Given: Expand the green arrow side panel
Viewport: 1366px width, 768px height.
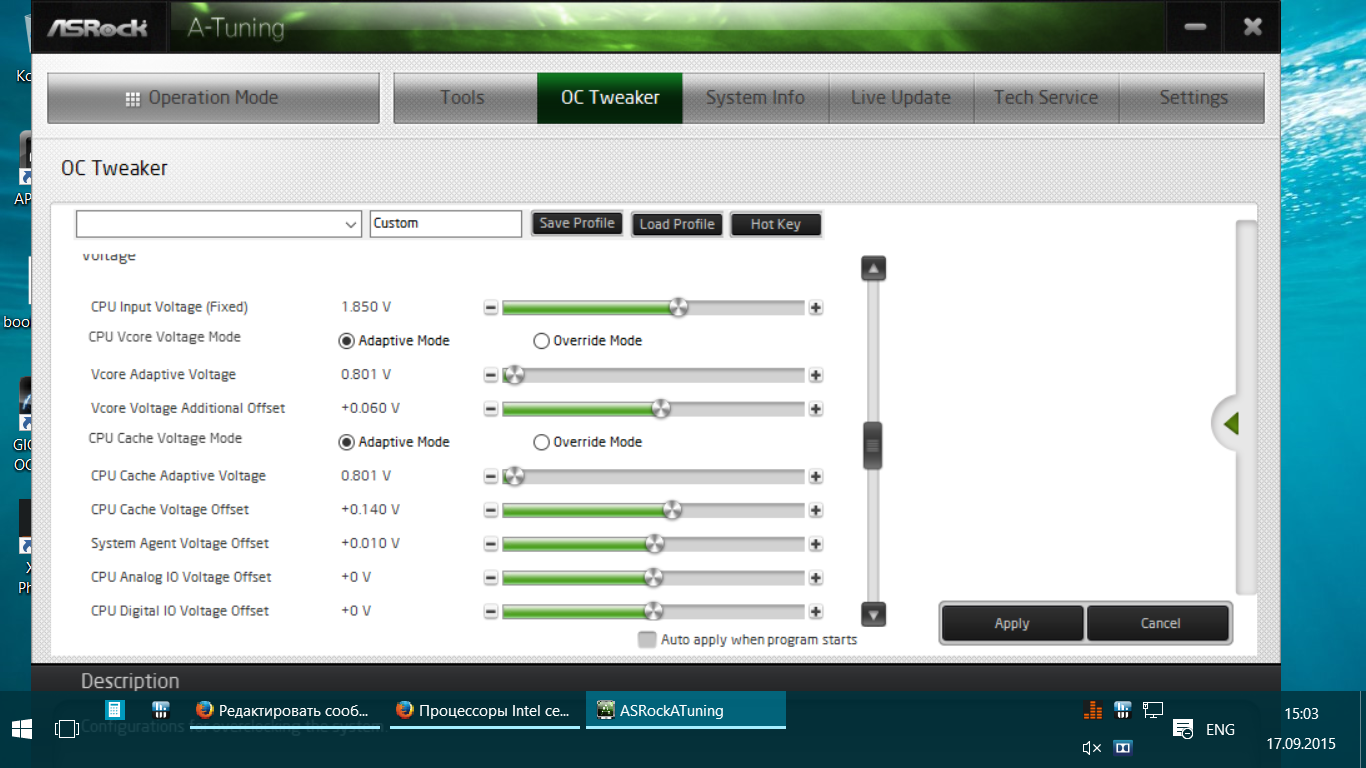Looking at the screenshot, I should (x=1231, y=423).
